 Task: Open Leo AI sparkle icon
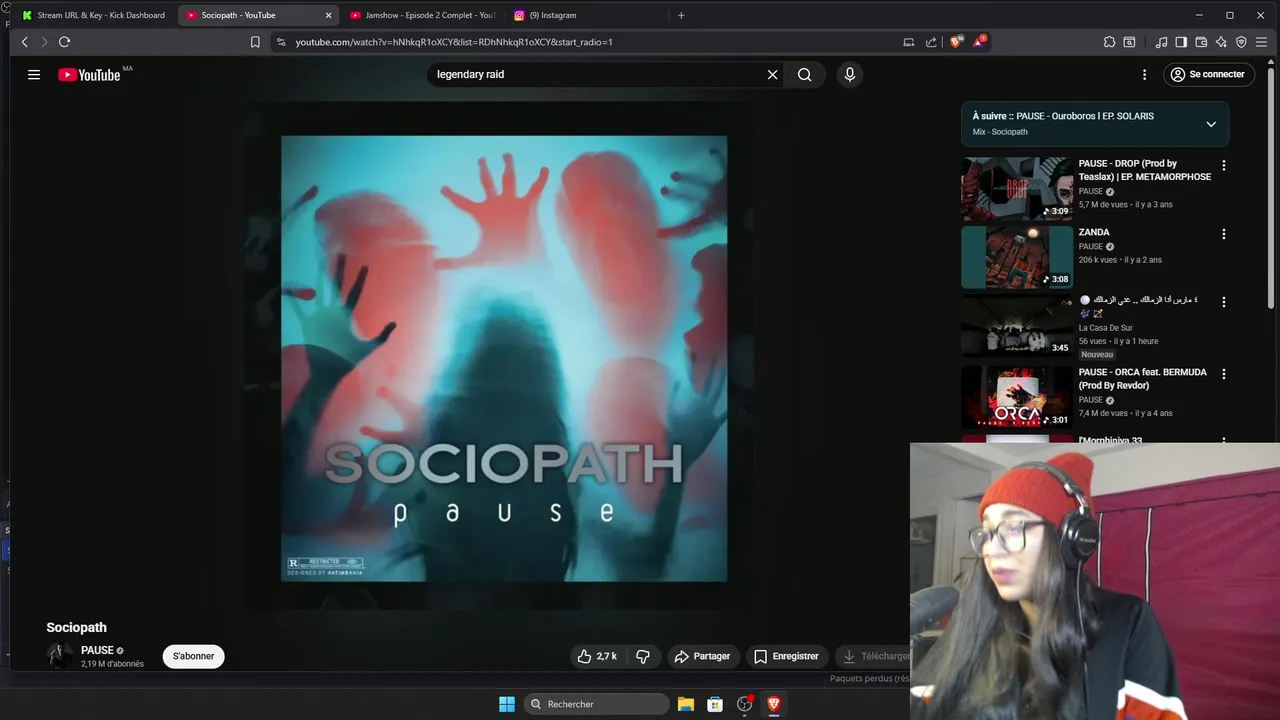pos(1221,42)
